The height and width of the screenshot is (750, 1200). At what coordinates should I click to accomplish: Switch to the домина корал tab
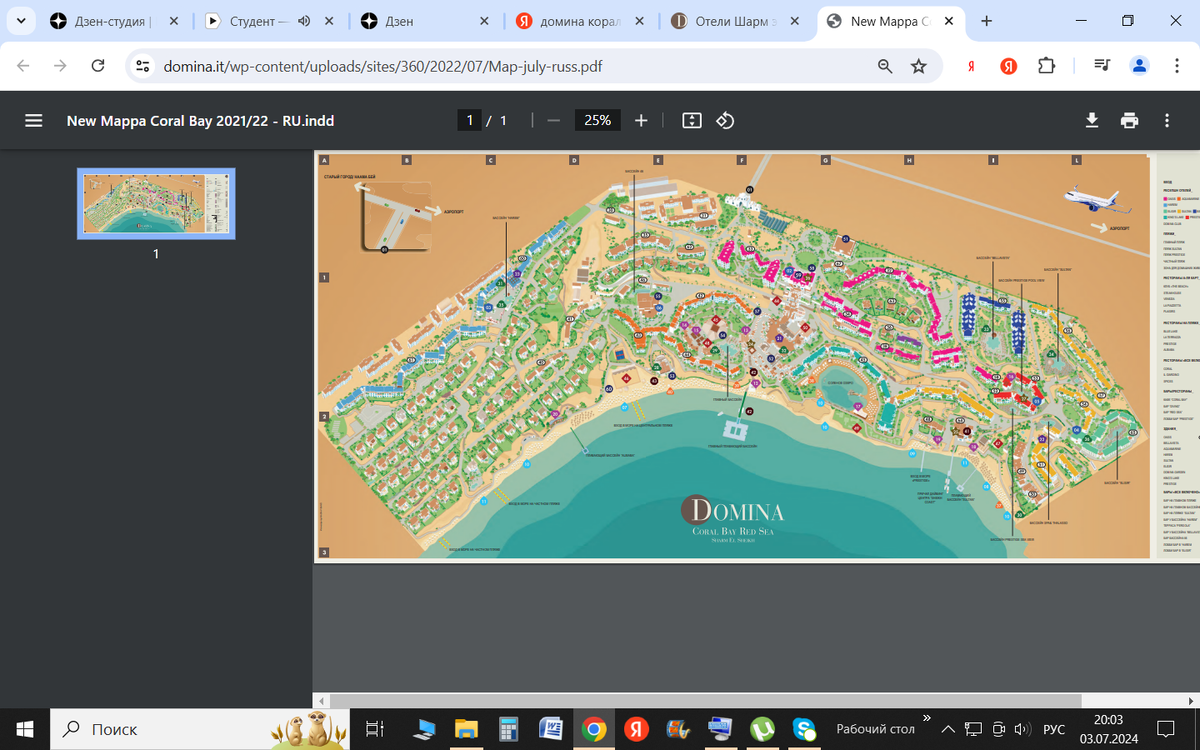[582, 21]
